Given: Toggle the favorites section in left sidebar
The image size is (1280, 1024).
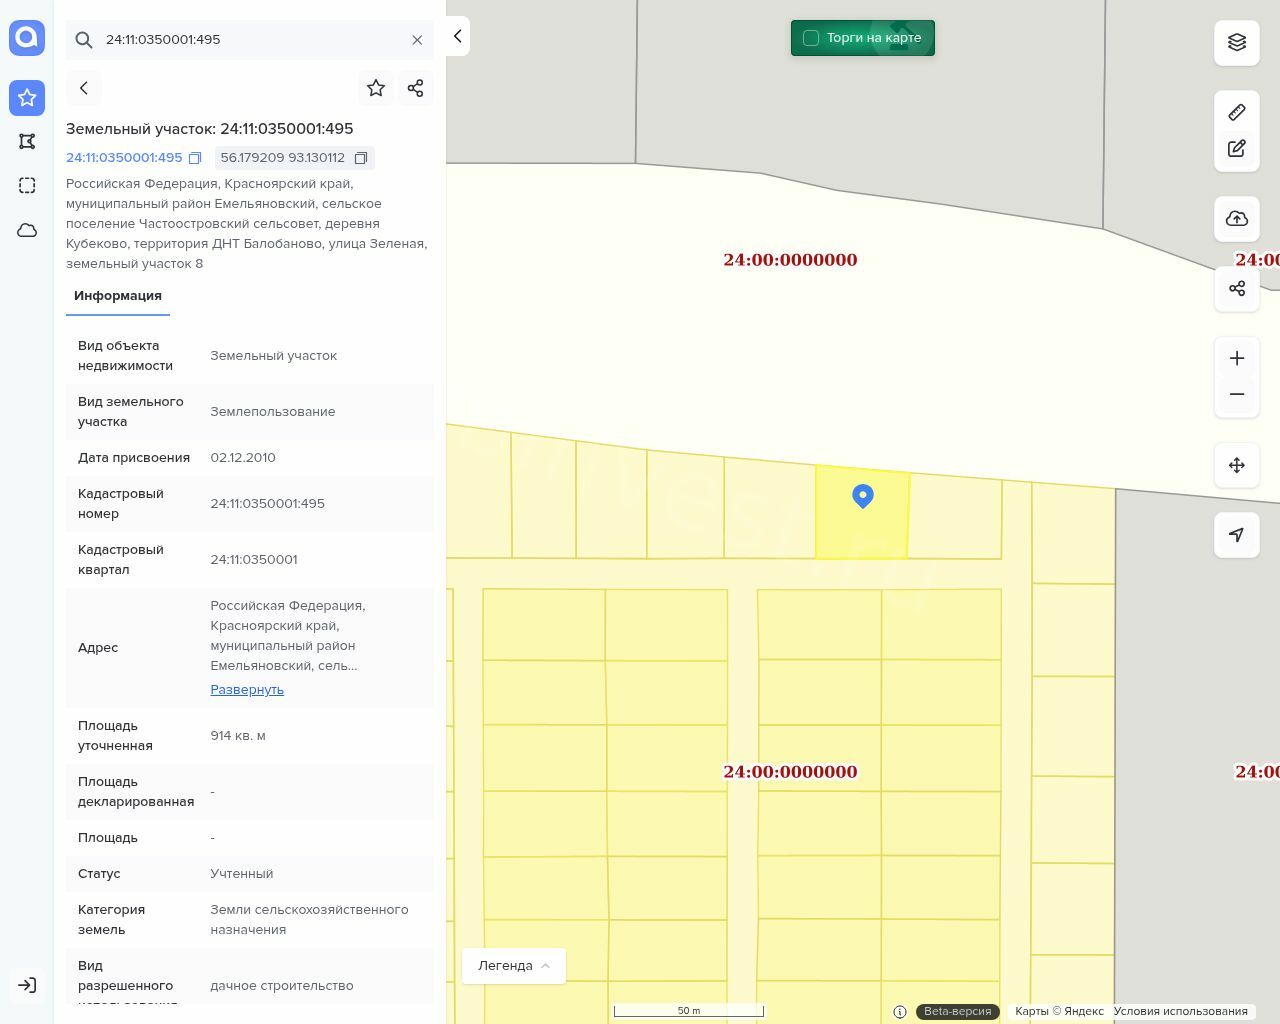Looking at the screenshot, I should click(x=27, y=98).
